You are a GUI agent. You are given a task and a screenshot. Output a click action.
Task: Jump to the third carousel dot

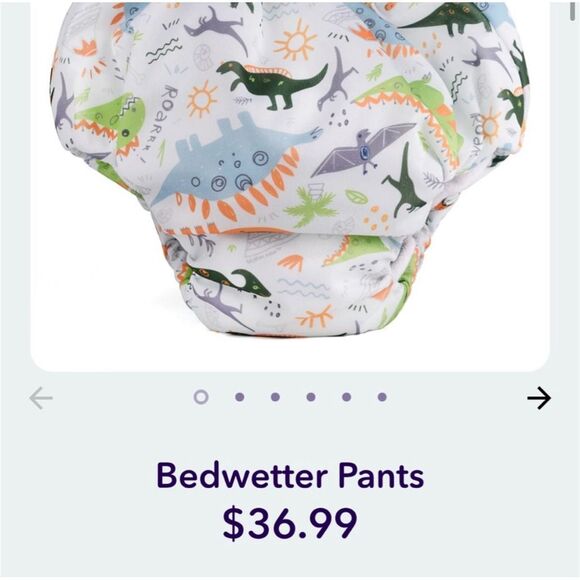[x=275, y=397]
